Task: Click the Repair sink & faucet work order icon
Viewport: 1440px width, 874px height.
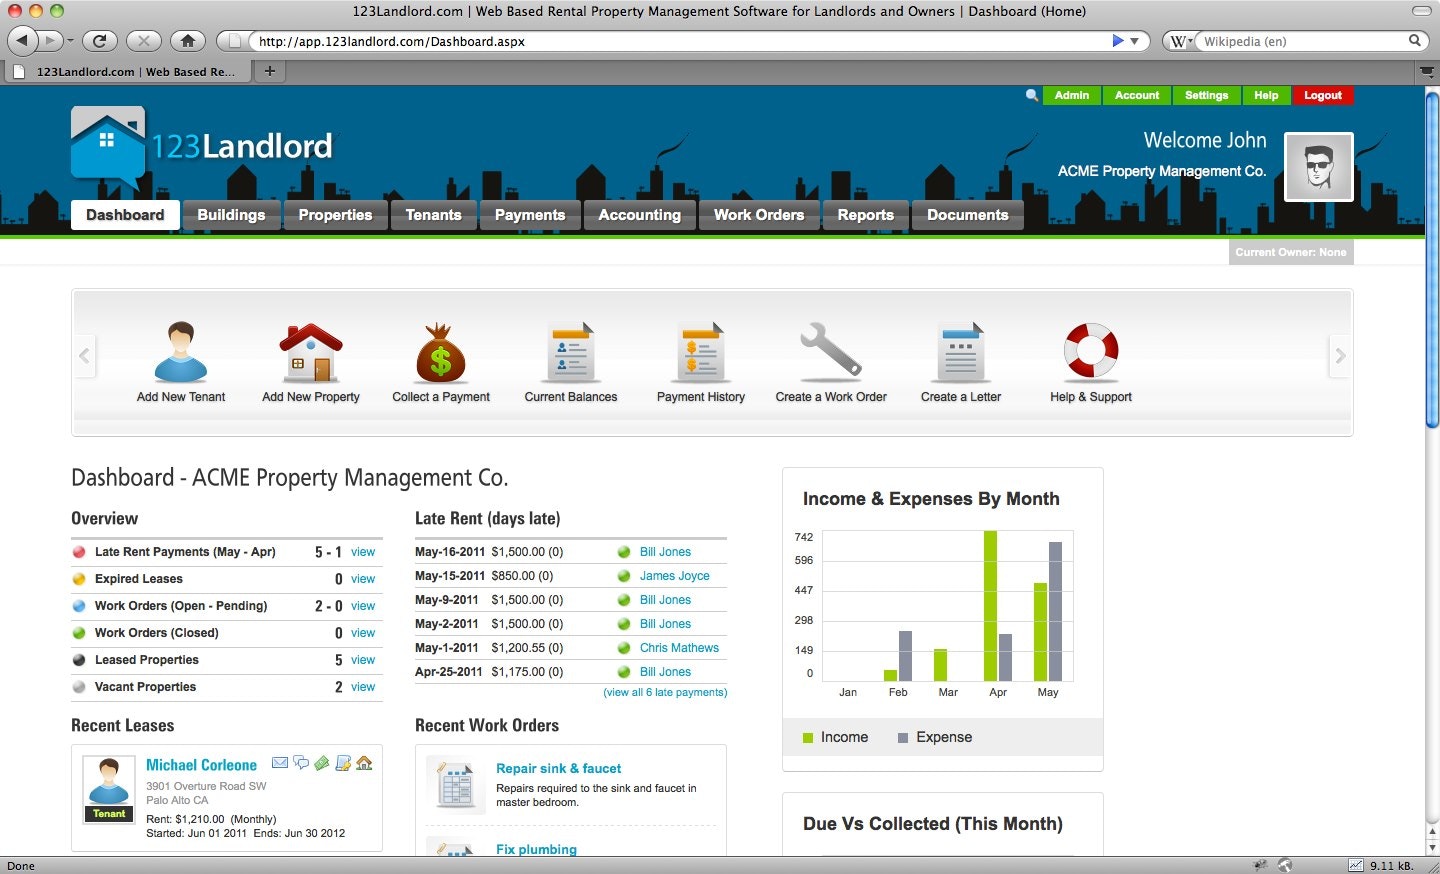Action: pyautogui.click(x=455, y=785)
